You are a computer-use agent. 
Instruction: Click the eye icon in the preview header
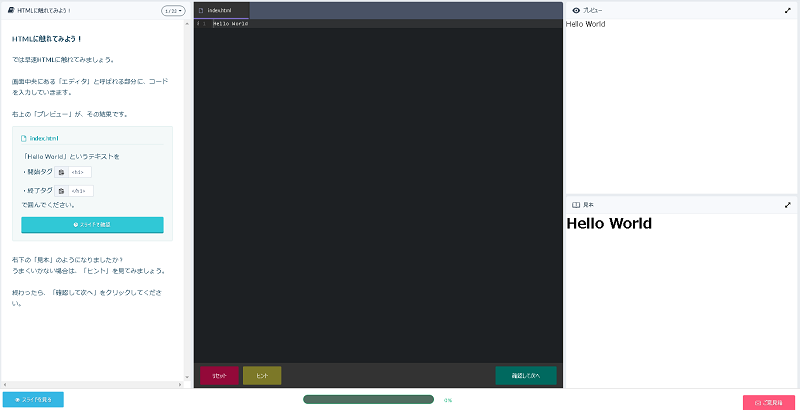coord(575,9)
